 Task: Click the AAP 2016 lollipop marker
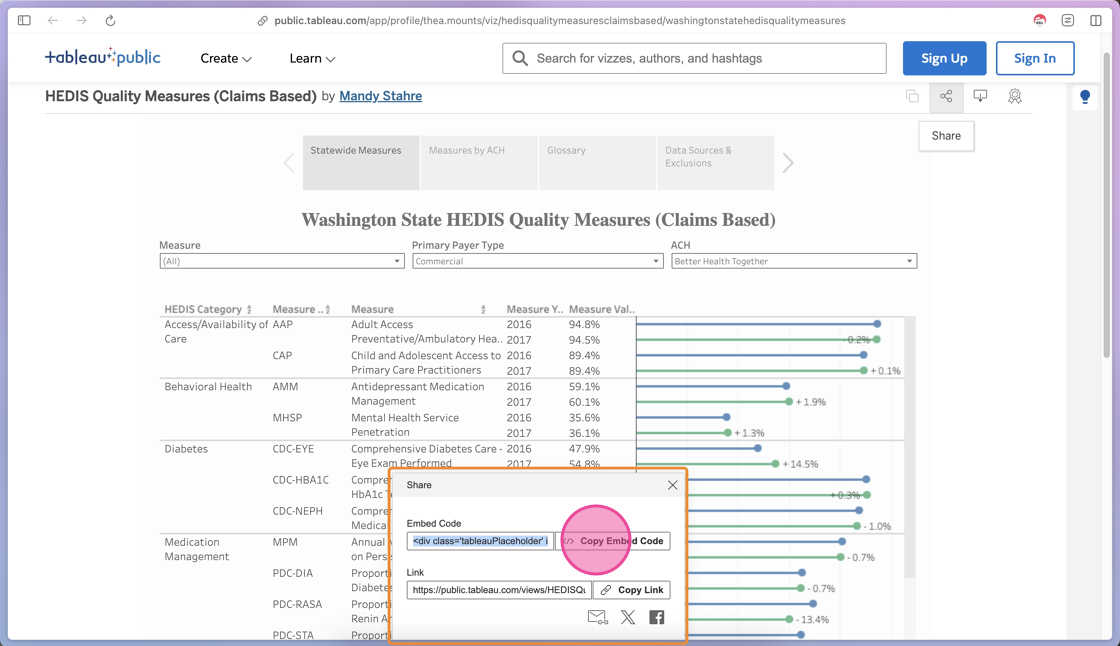click(x=877, y=324)
